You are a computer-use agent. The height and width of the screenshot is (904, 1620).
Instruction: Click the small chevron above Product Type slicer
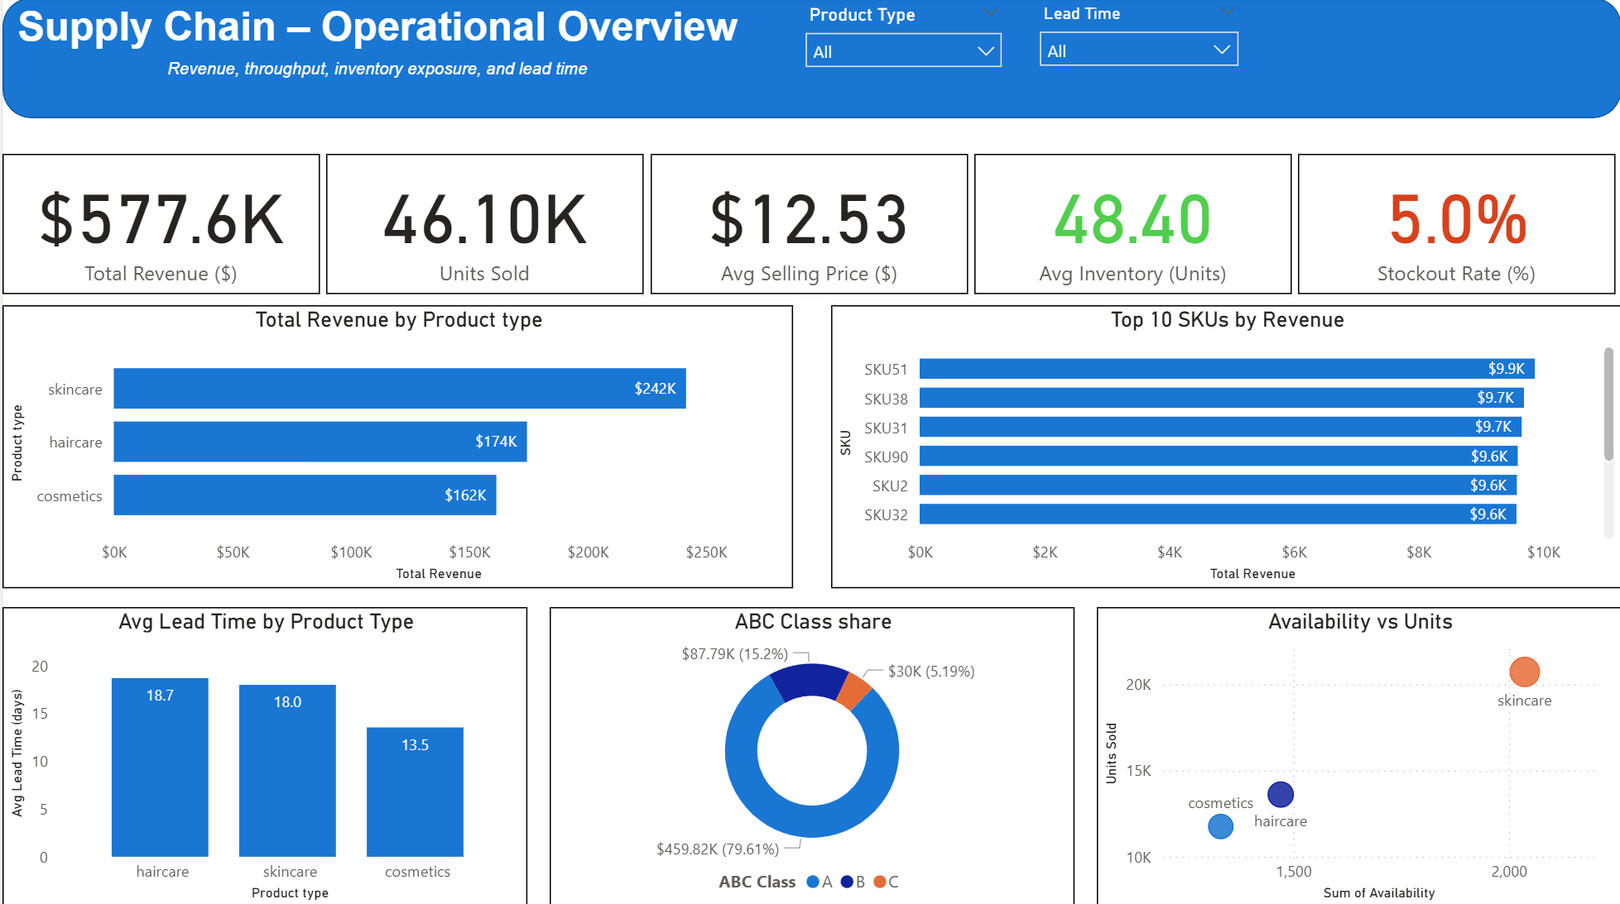click(990, 12)
